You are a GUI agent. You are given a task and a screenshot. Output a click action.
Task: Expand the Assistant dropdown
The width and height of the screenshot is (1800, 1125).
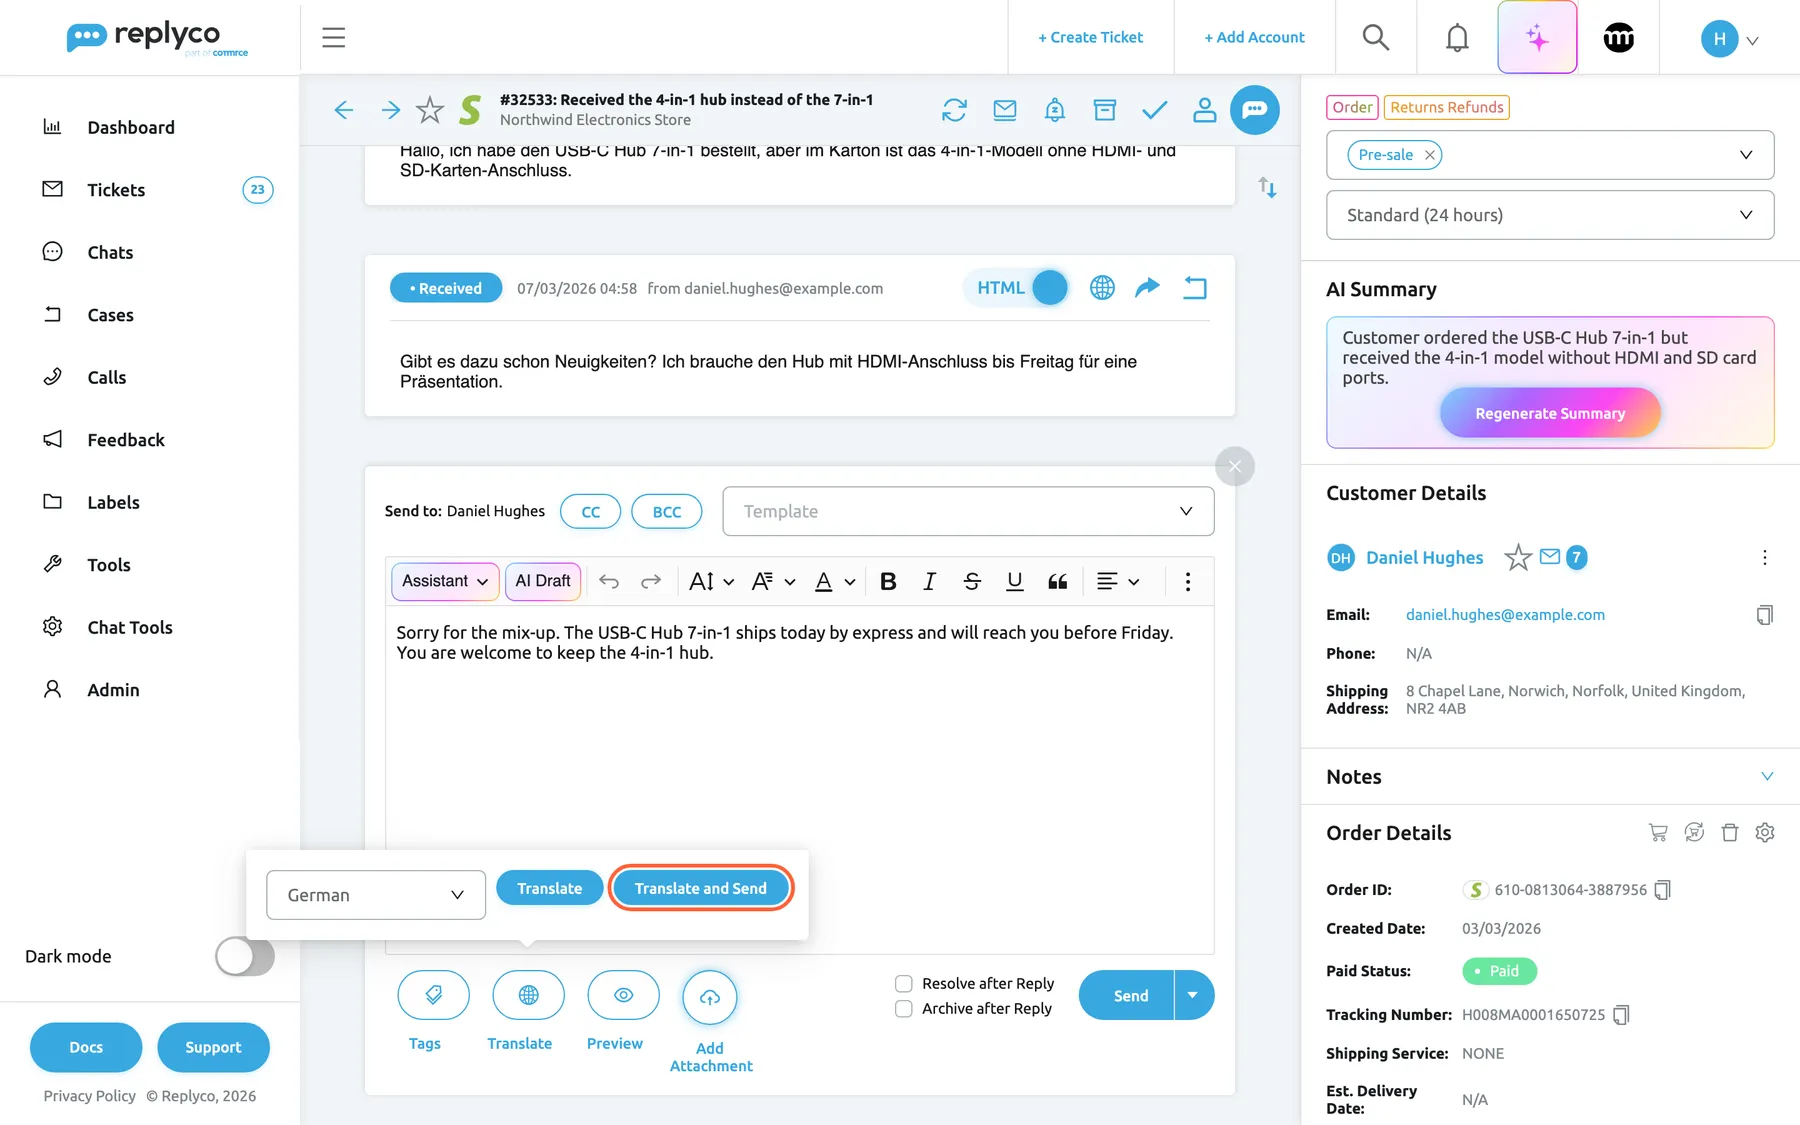click(445, 582)
